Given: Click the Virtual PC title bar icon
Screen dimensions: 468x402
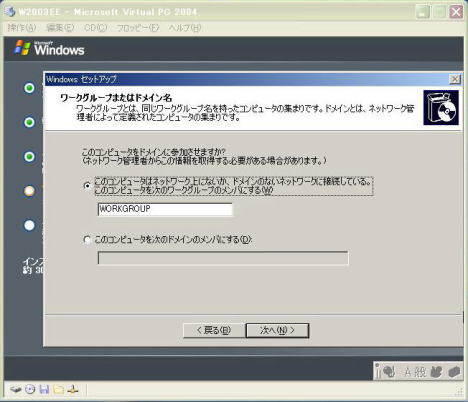Looking at the screenshot, I should pos(10,12).
